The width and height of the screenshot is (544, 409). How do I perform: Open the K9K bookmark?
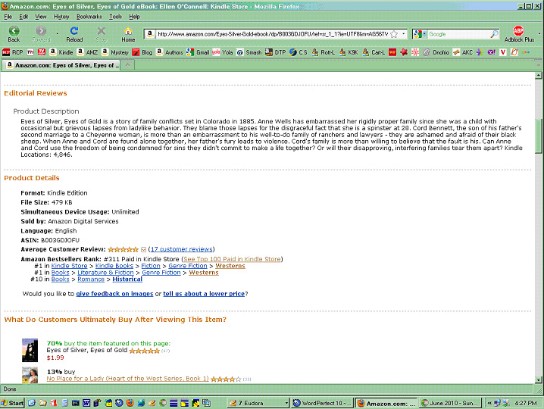point(349,52)
